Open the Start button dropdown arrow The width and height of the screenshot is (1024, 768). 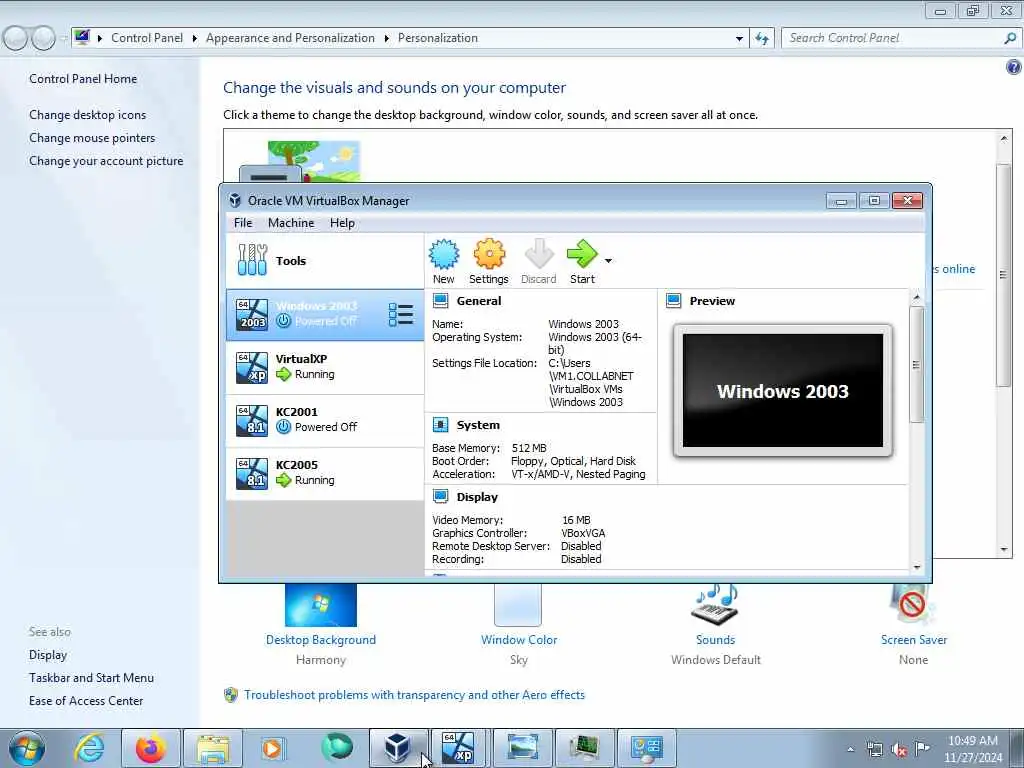pos(608,261)
